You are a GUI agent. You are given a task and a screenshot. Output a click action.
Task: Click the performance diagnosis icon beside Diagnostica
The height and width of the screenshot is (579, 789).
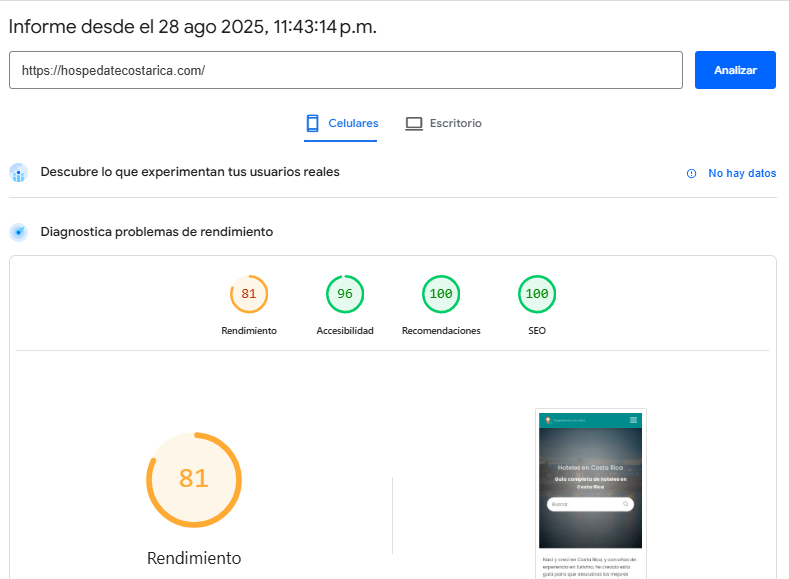tap(18, 232)
